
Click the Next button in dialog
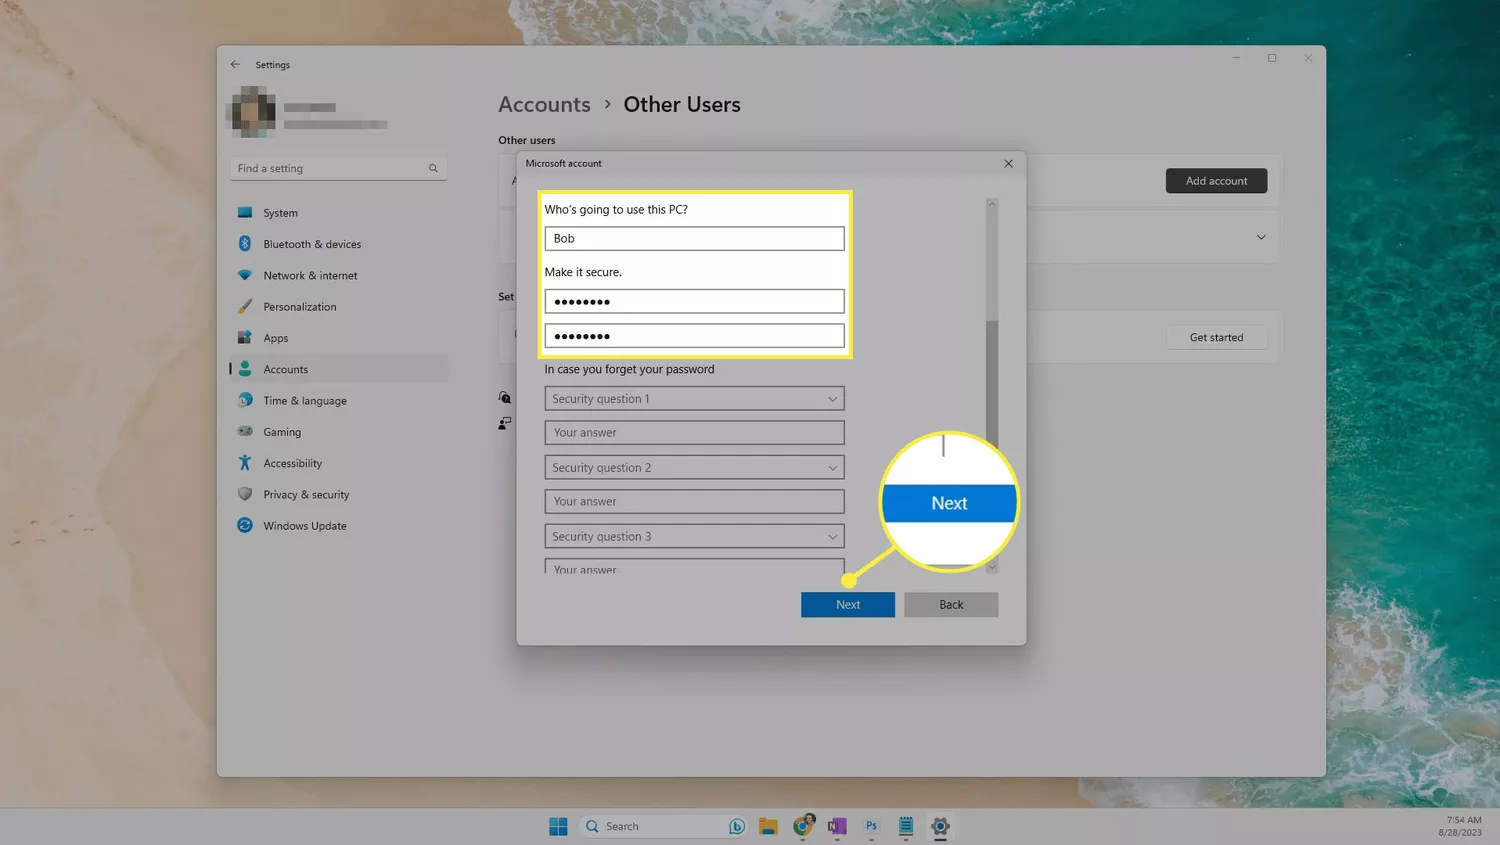coord(848,604)
